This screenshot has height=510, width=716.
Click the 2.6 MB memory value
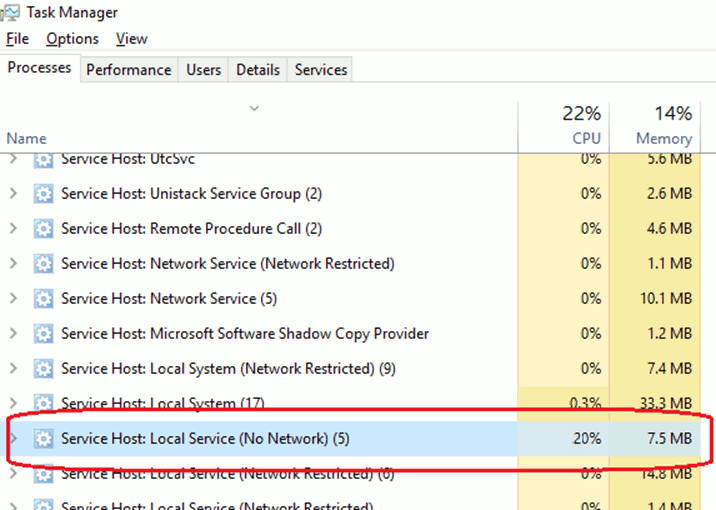(x=669, y=194)
